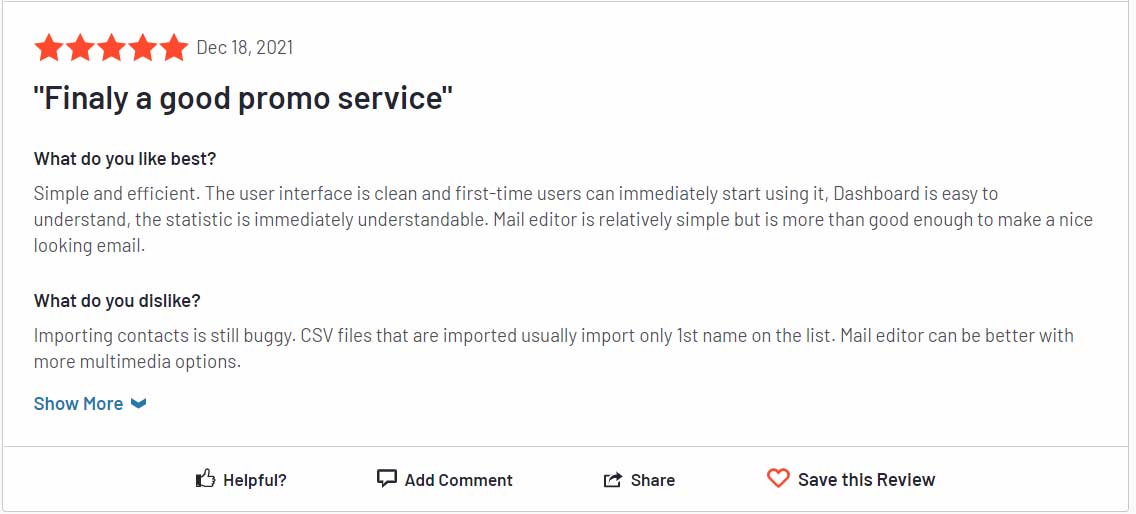This screenshot has height=514, width=1136.
Task: Click the paragraph about importing contacts
Action: [554, 349]
